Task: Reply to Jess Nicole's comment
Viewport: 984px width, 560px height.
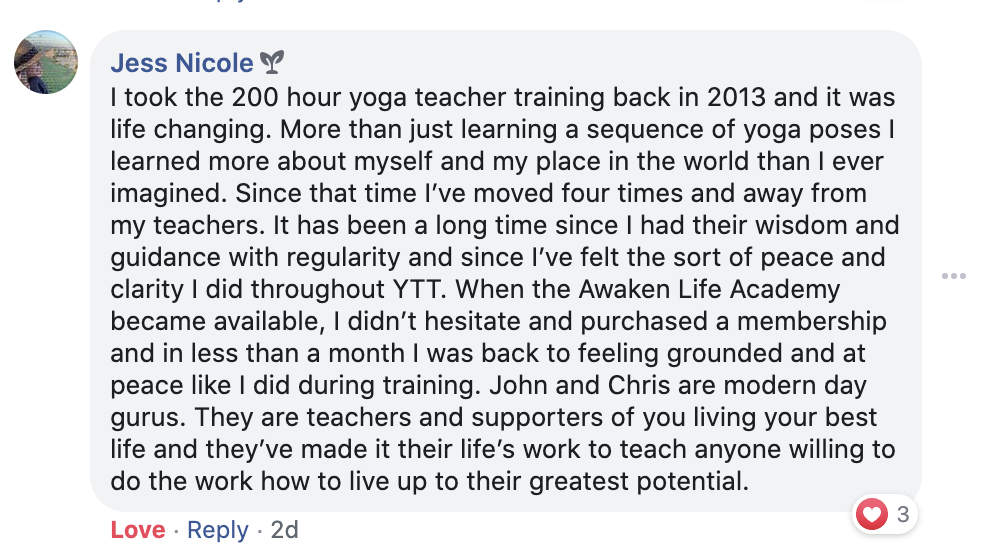Action: click(x=218, y=530)
